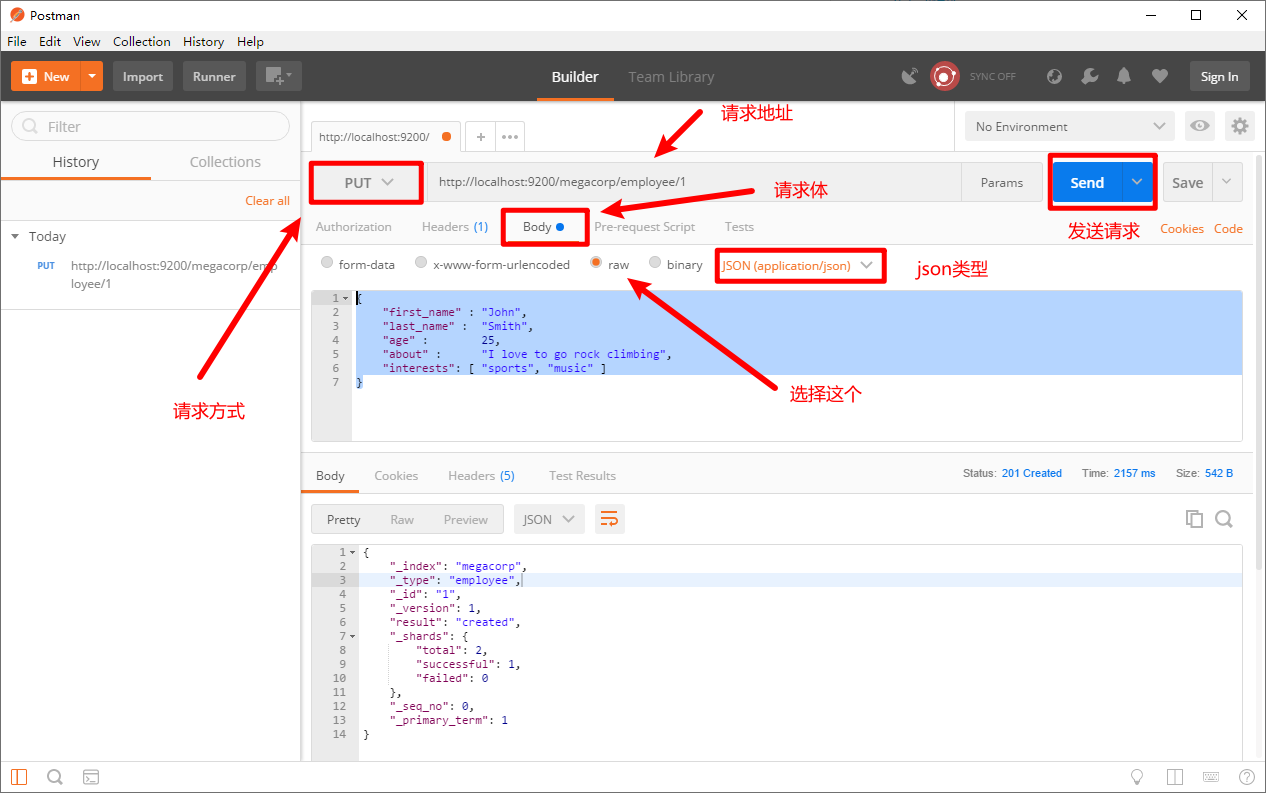The image size is (1266, 793).
Task: Open the environment quick look eye icon
Action: tap(1200, 126)
